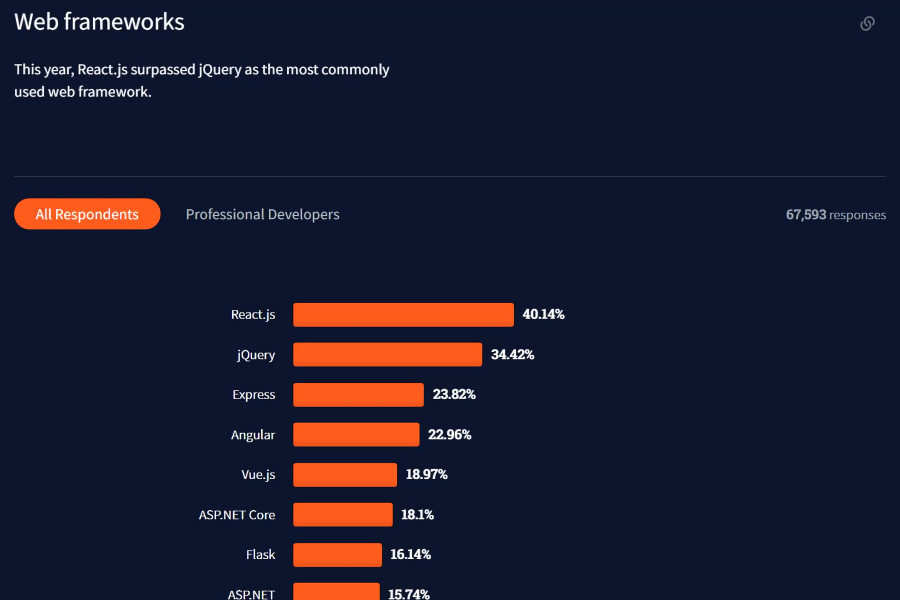Click the "Angular" chart label
The width and height of the screenshot is (900, 600).
pyautogui.click(x=253, y=435)
